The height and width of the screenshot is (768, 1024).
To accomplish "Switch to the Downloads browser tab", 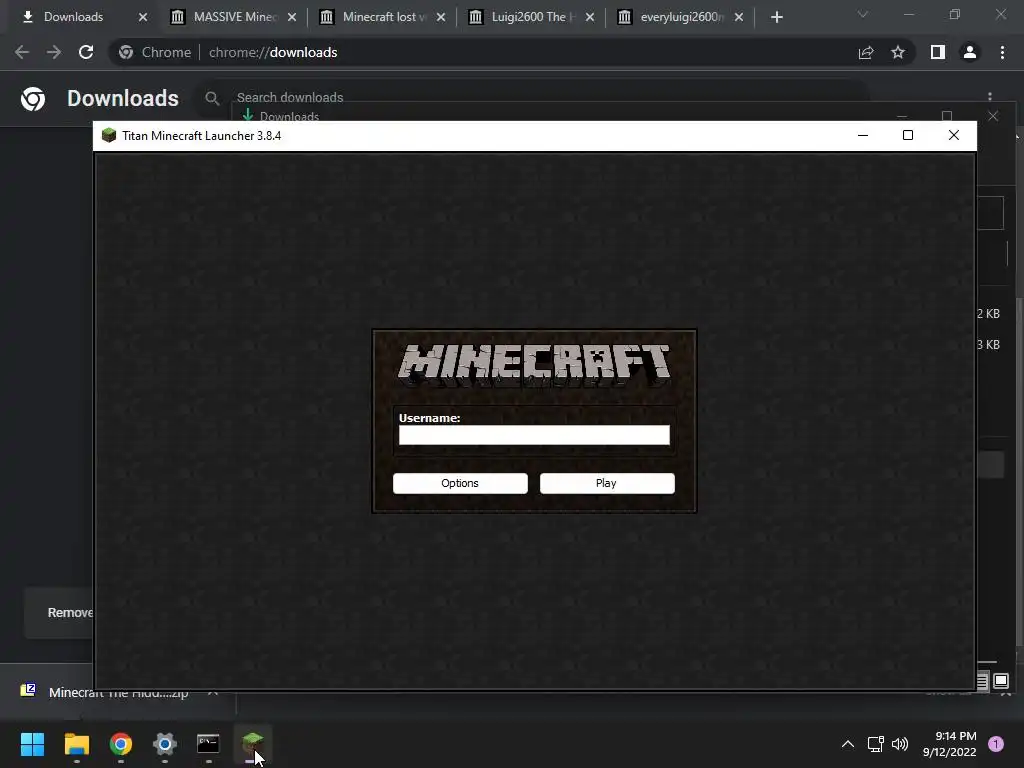I will coord(73,17).
